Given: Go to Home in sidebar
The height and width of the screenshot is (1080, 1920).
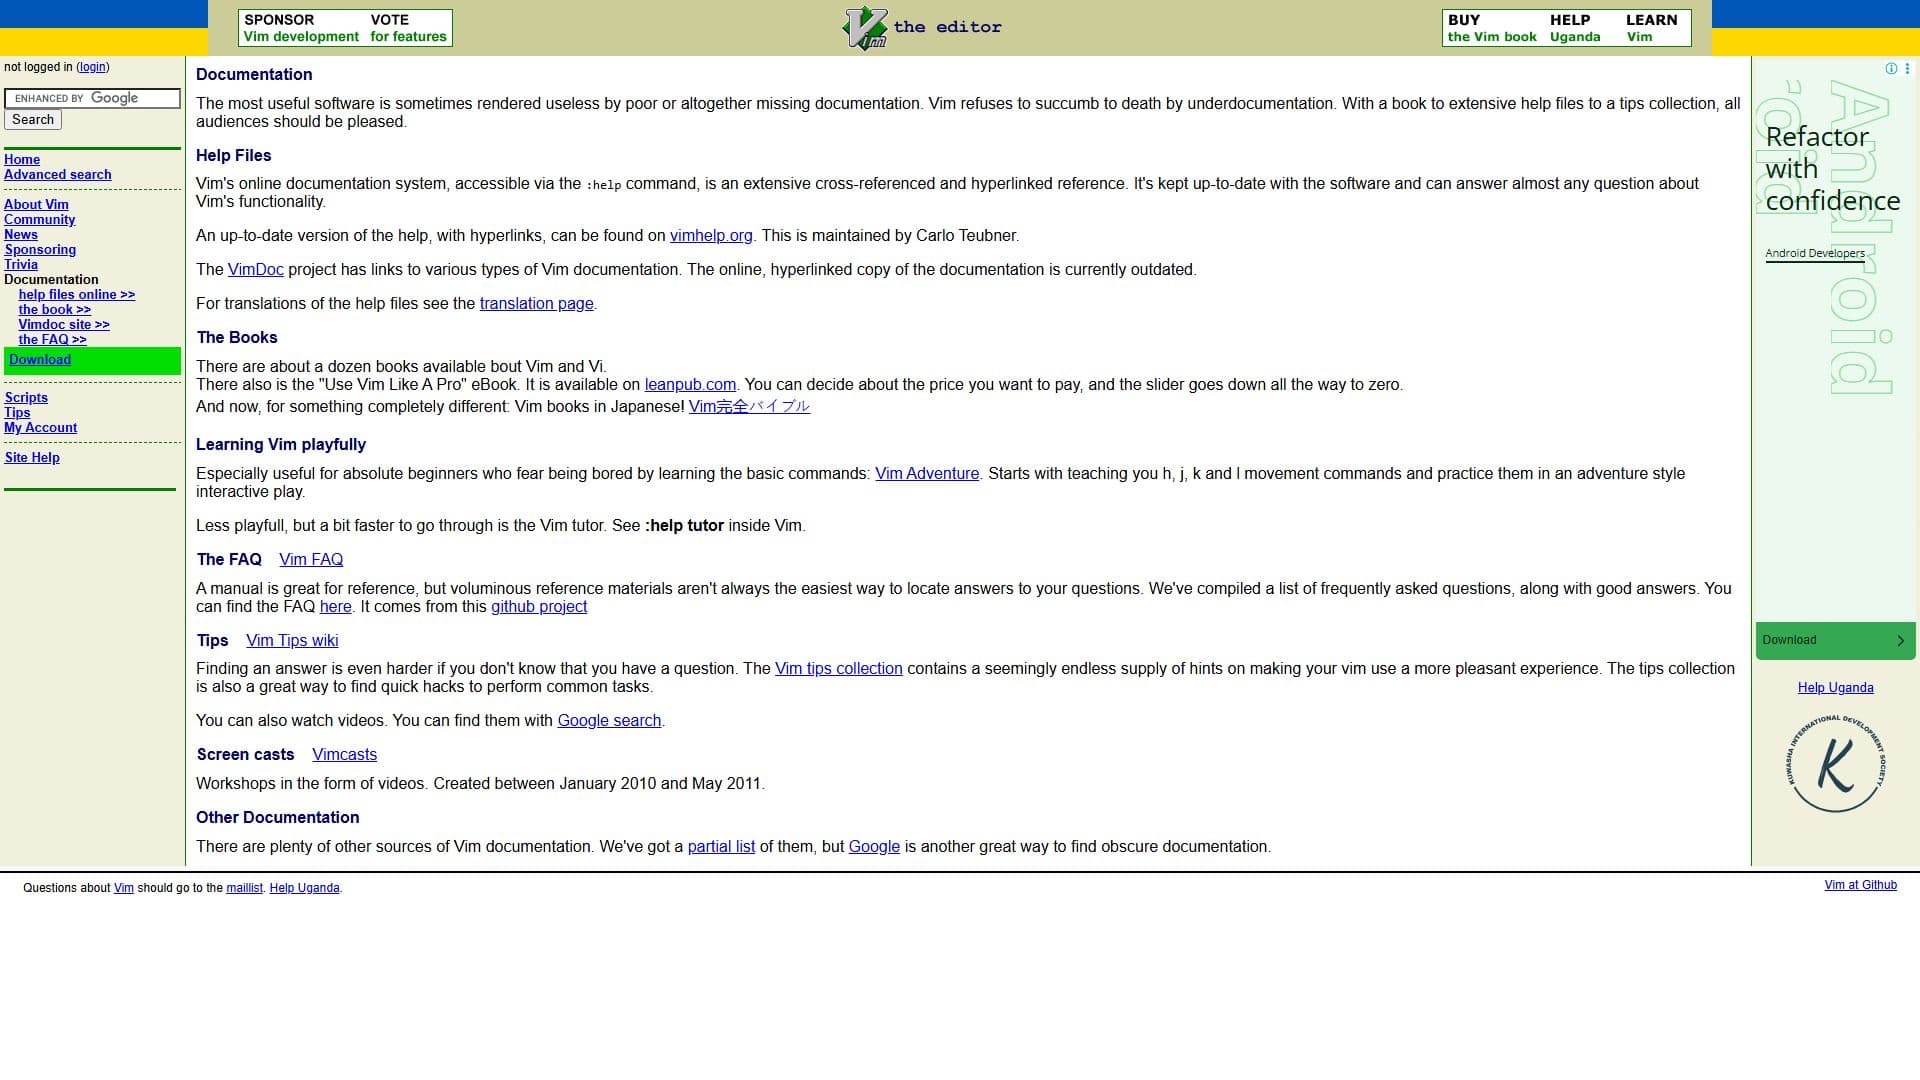Looking at the screenshot, I should [x=22, y=160].
